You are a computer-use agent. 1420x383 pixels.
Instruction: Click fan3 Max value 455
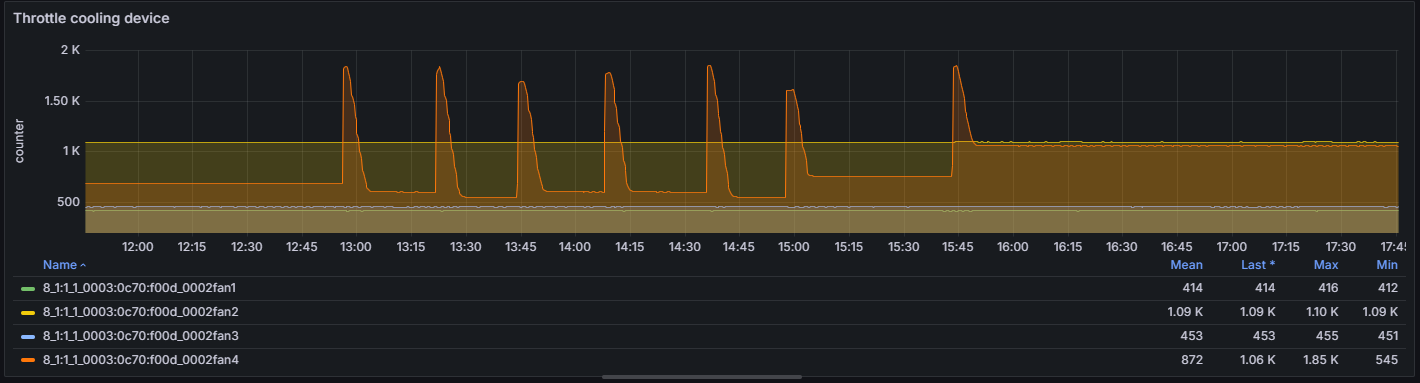coord(1328,336)
